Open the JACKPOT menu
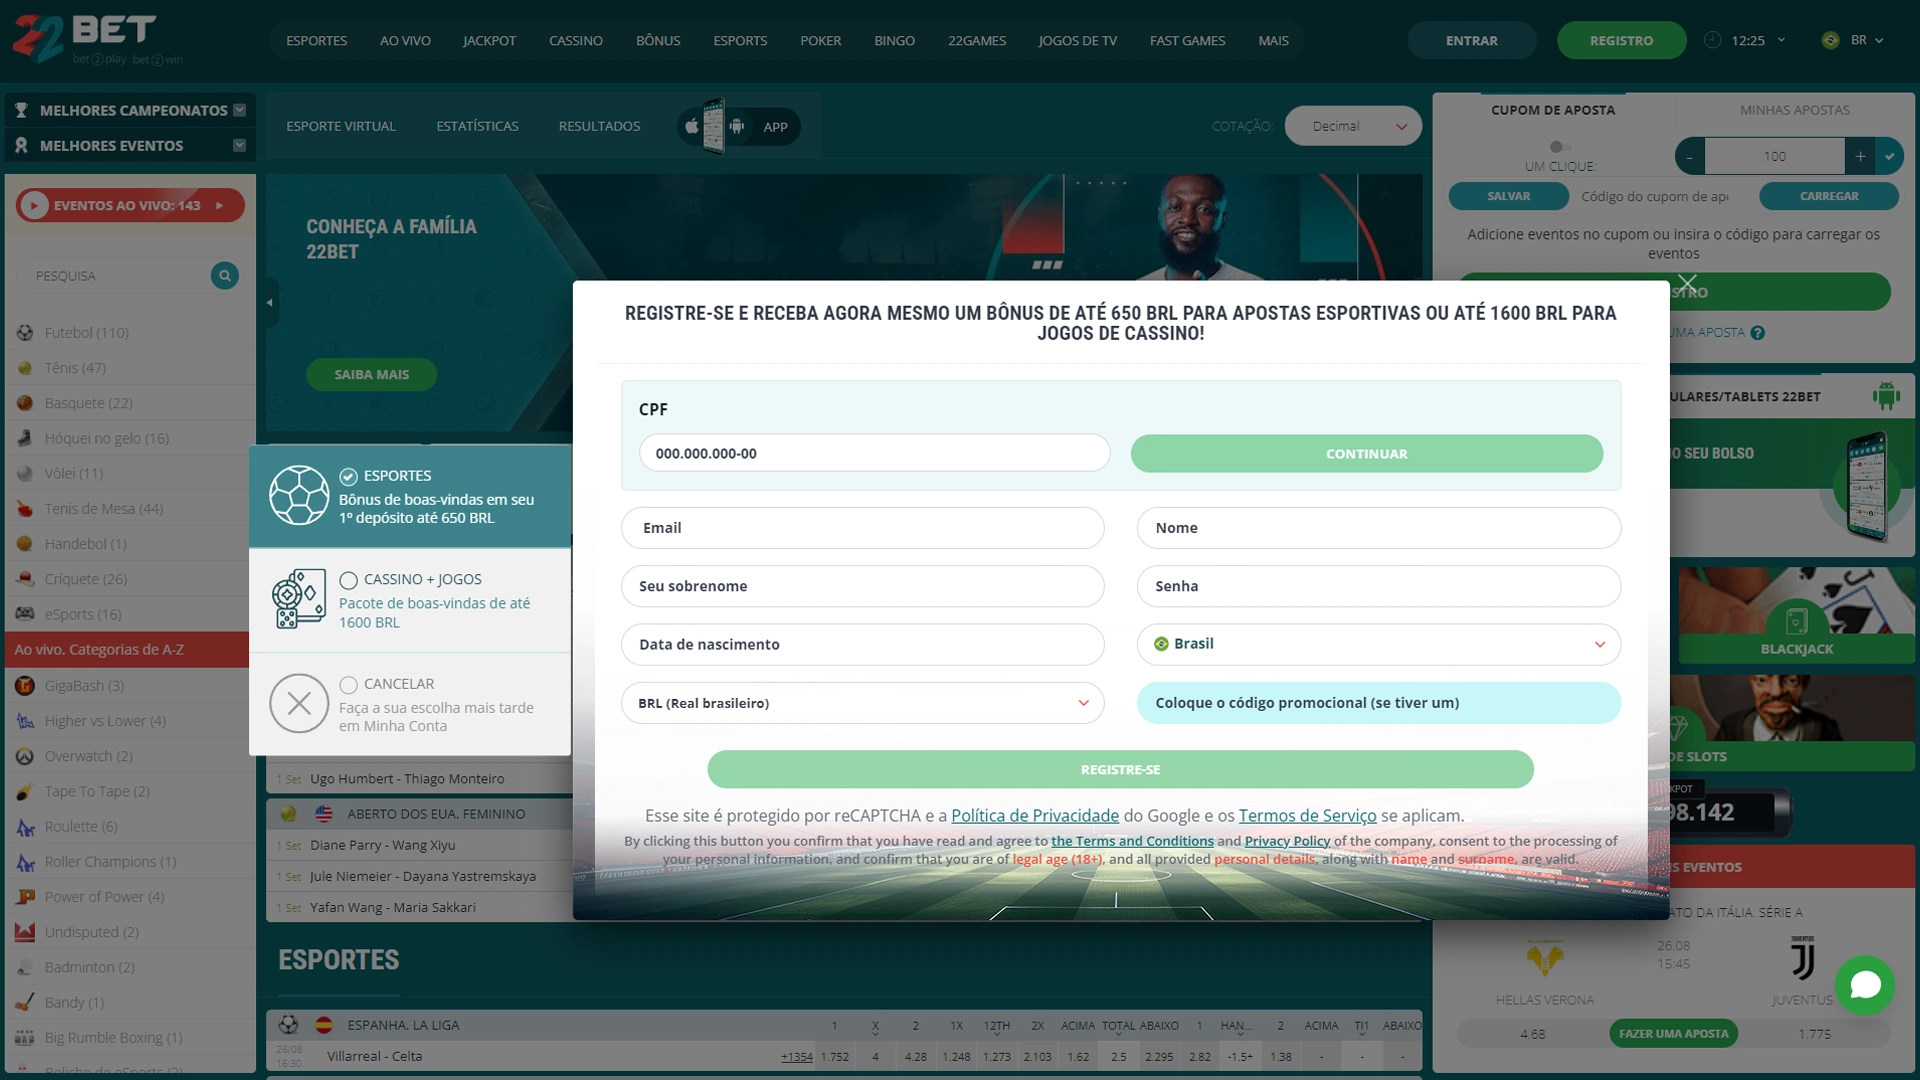 pyautogui.click(x=489, y=40)
